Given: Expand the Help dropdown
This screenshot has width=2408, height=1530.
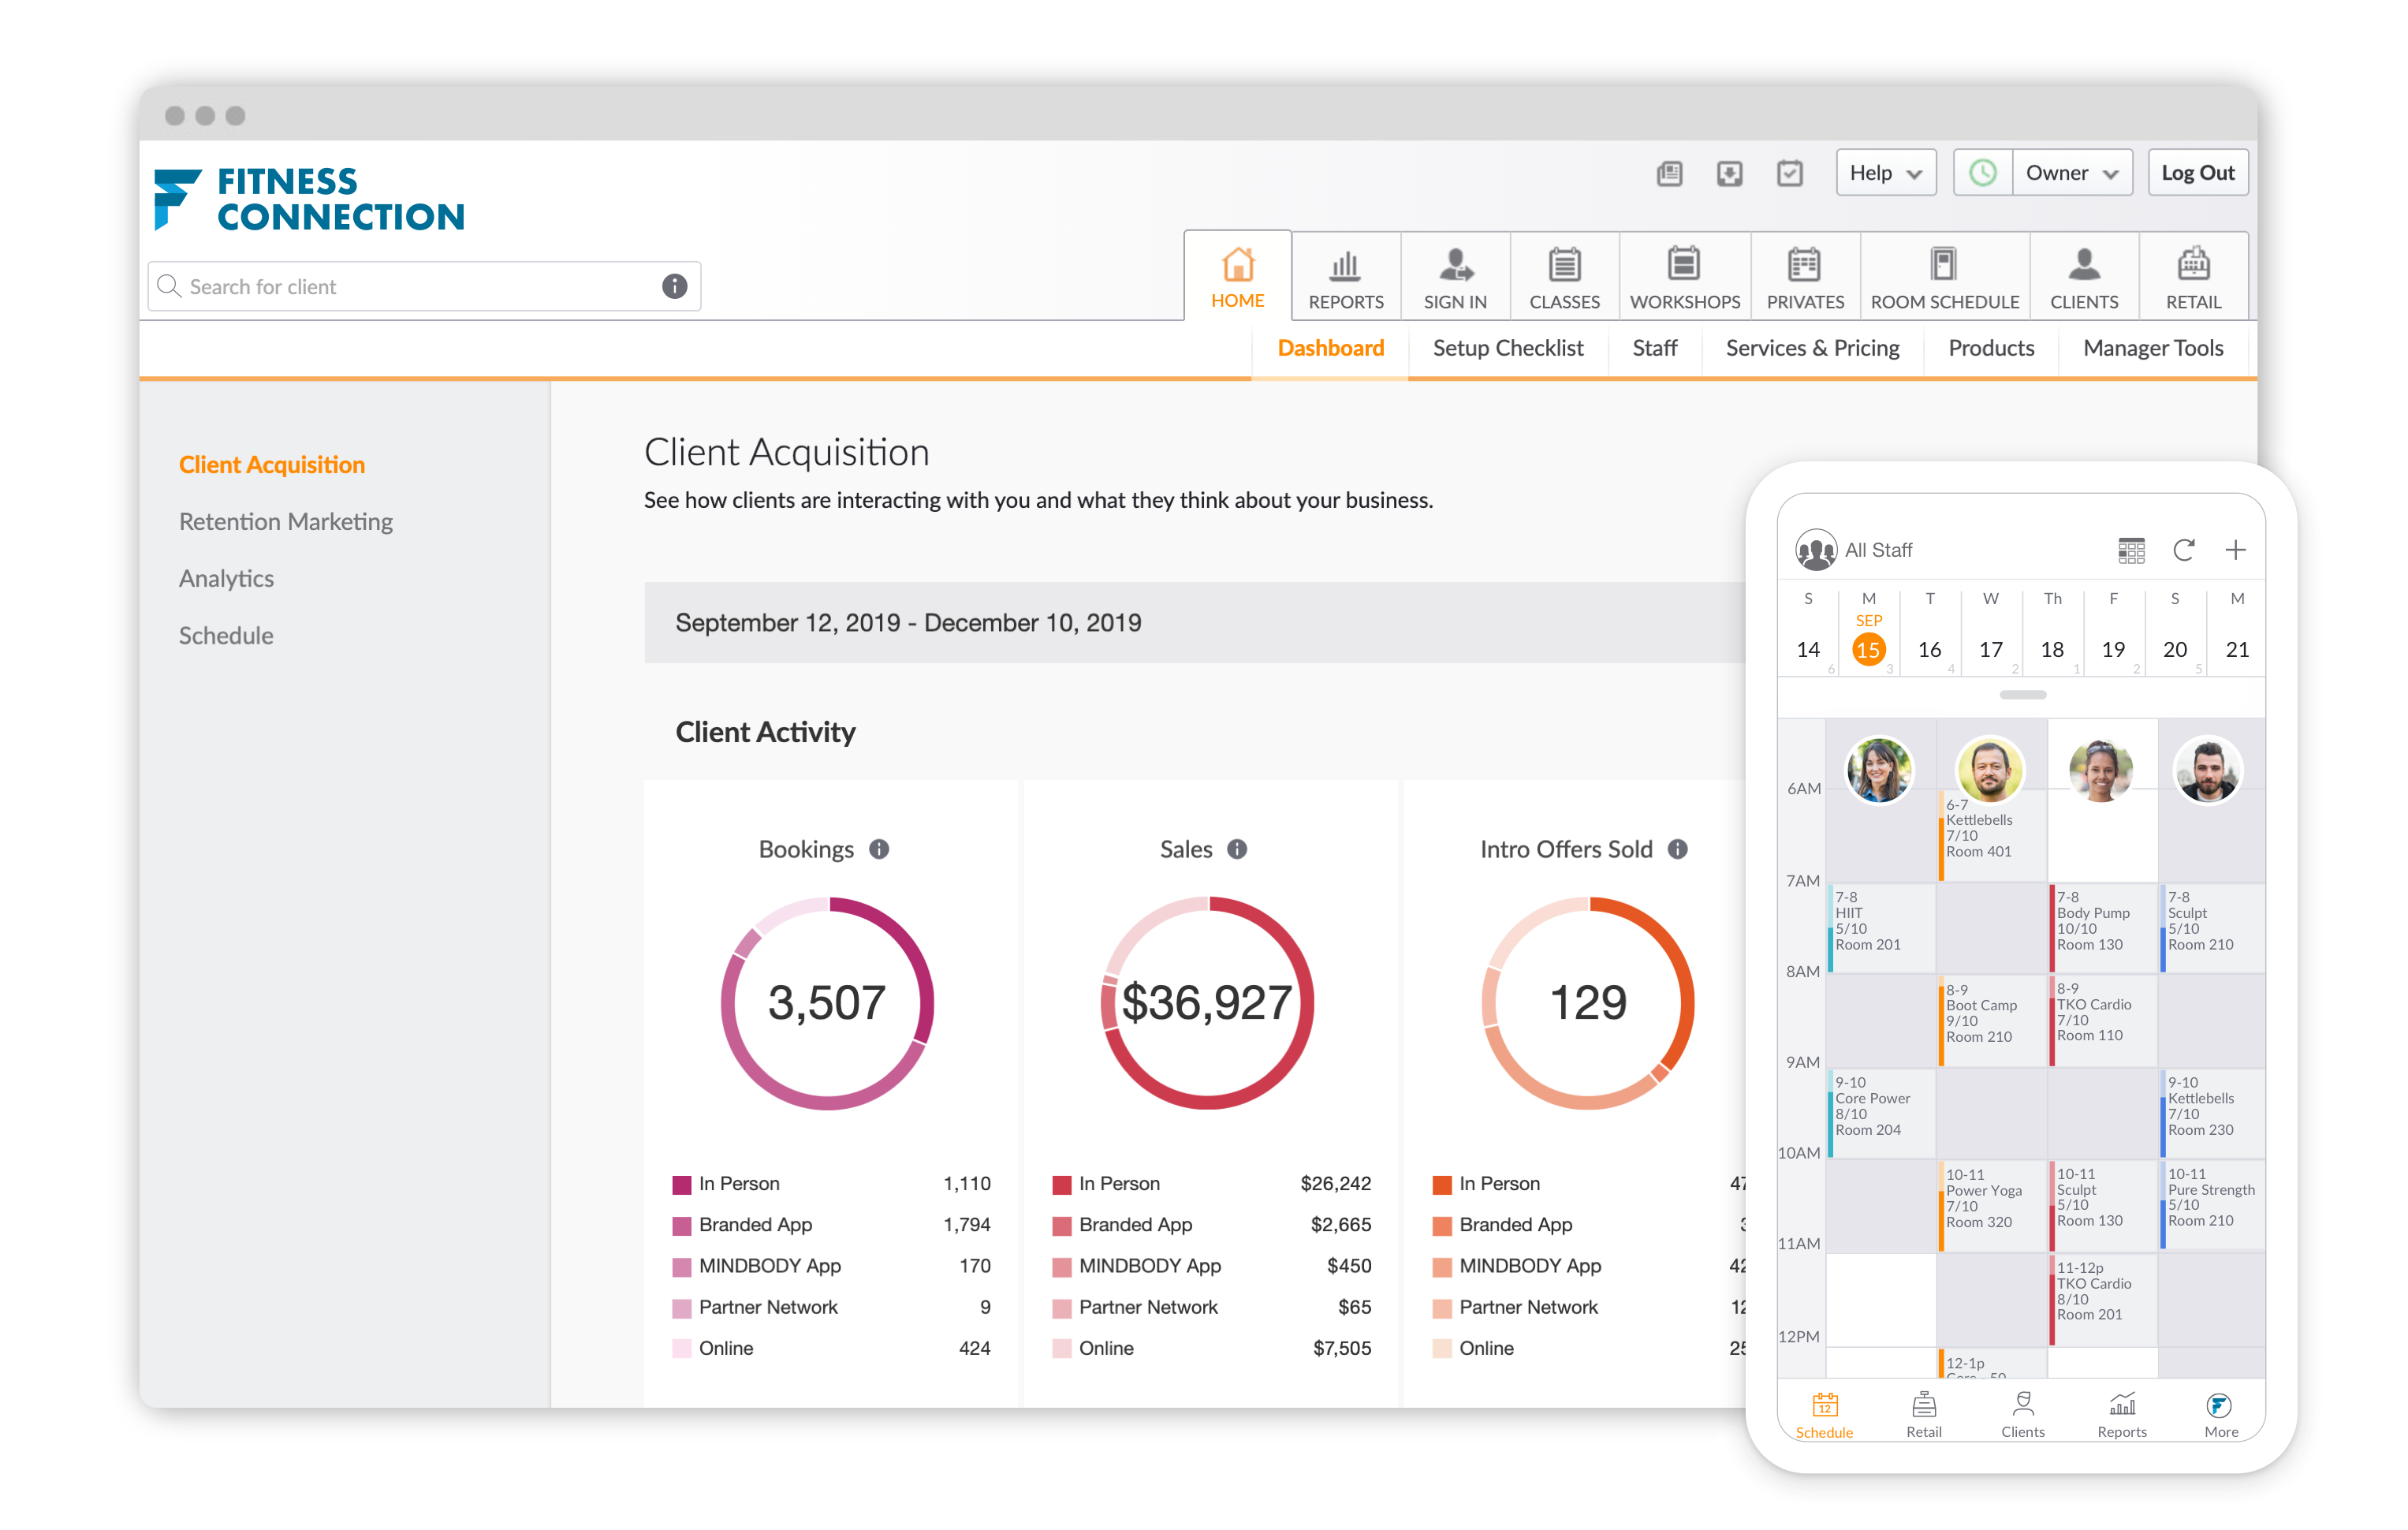Looking at the screenshot, I should click(1885, 173).
